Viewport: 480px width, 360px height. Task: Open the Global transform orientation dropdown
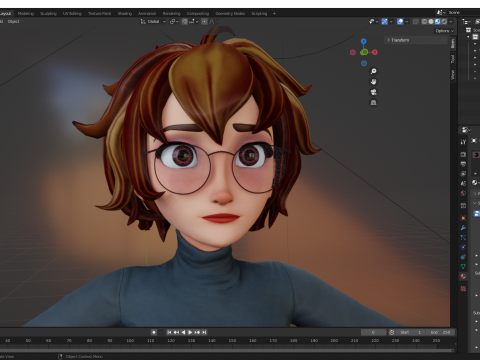tap(153, 21)
